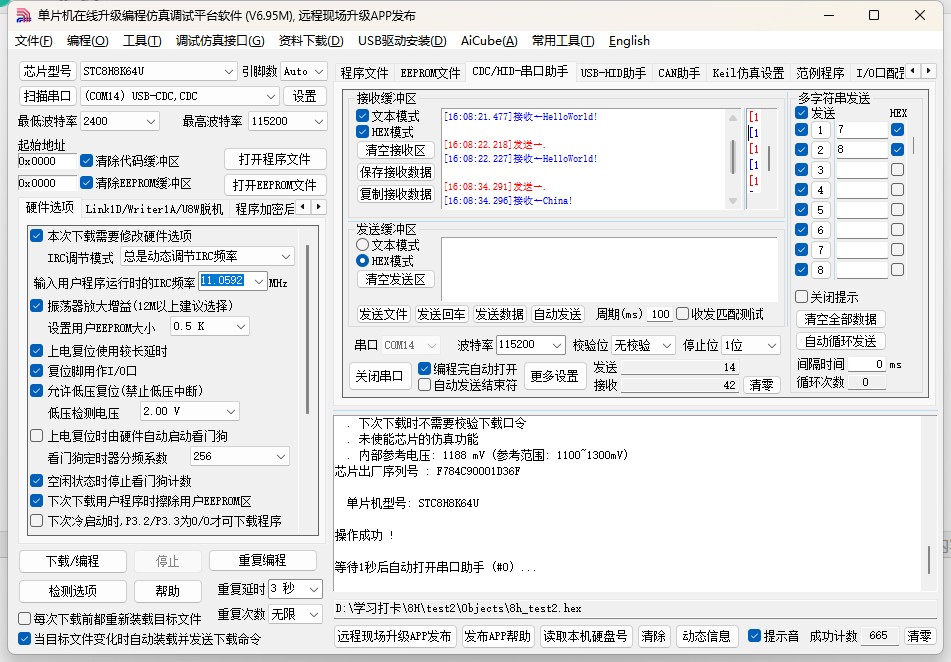Open the Keil仿真设置 tab

pos(748,73)
